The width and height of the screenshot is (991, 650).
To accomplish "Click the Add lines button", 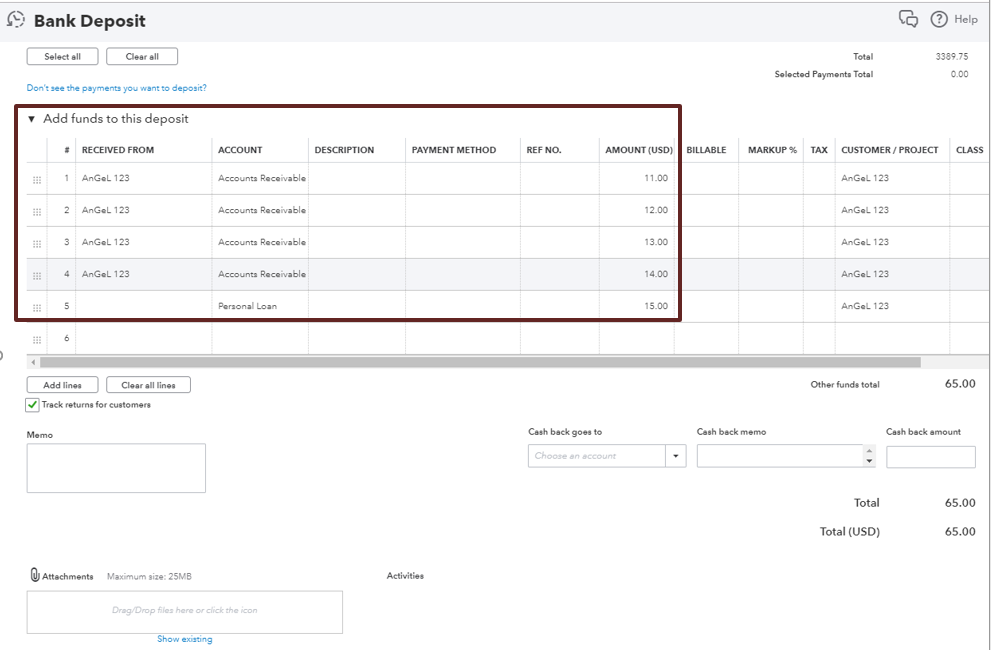I will point(63,384).
